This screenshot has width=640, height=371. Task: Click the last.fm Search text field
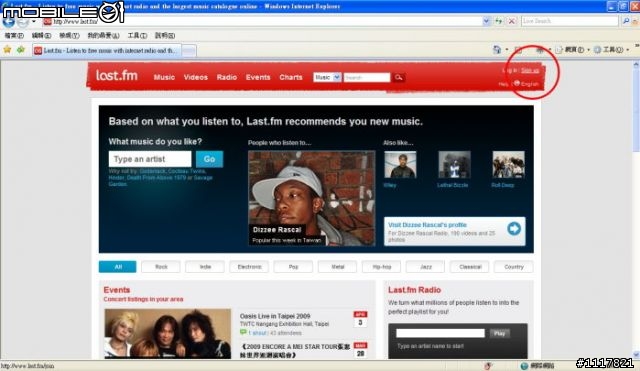click(x=367, y=77)
